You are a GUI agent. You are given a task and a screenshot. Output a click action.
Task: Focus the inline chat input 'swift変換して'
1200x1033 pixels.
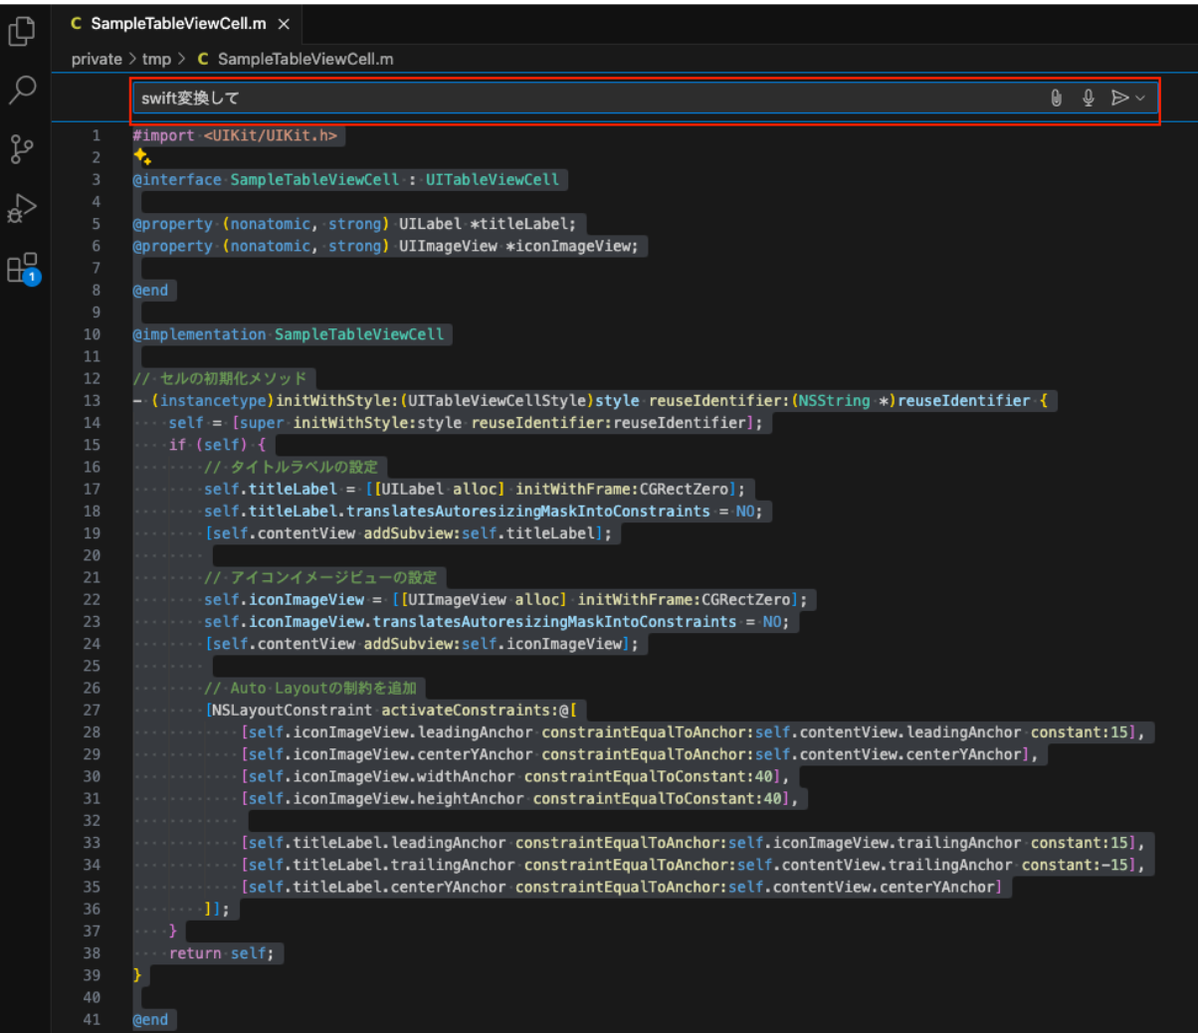click(590, 98)
